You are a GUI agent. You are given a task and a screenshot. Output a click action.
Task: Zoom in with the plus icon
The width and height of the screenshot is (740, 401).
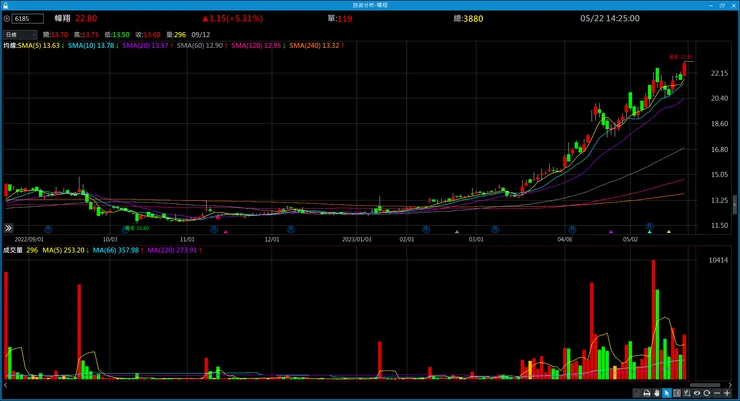point(727,393)
